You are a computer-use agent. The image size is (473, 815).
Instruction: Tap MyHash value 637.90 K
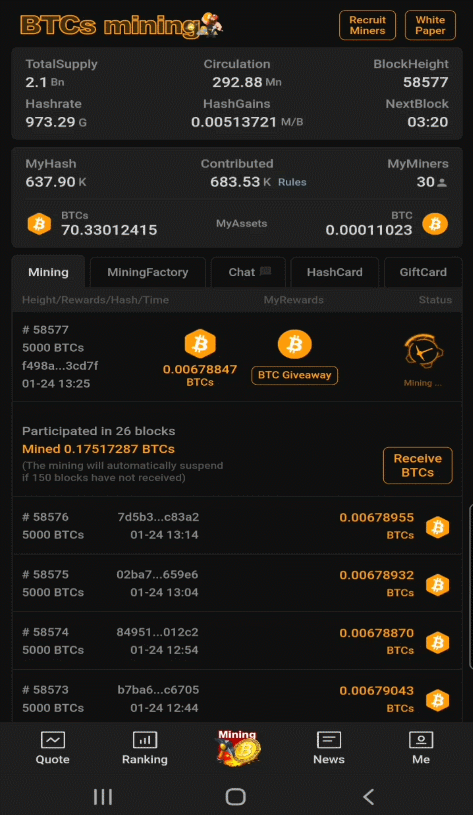click(x=56, y=182)
